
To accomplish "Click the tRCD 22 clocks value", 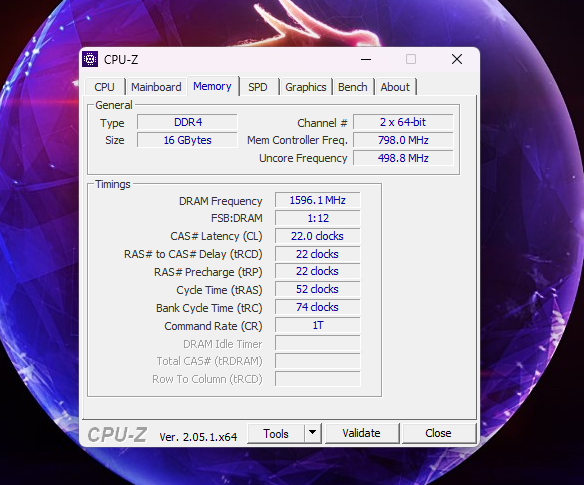I will click(x=318, y=254).
